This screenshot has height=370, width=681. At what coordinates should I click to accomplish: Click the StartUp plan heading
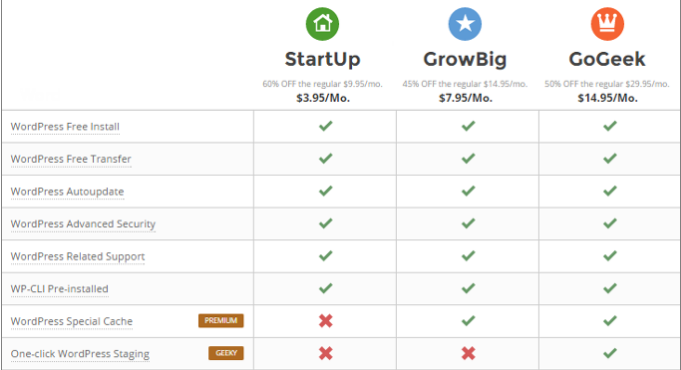click(323, 59)
